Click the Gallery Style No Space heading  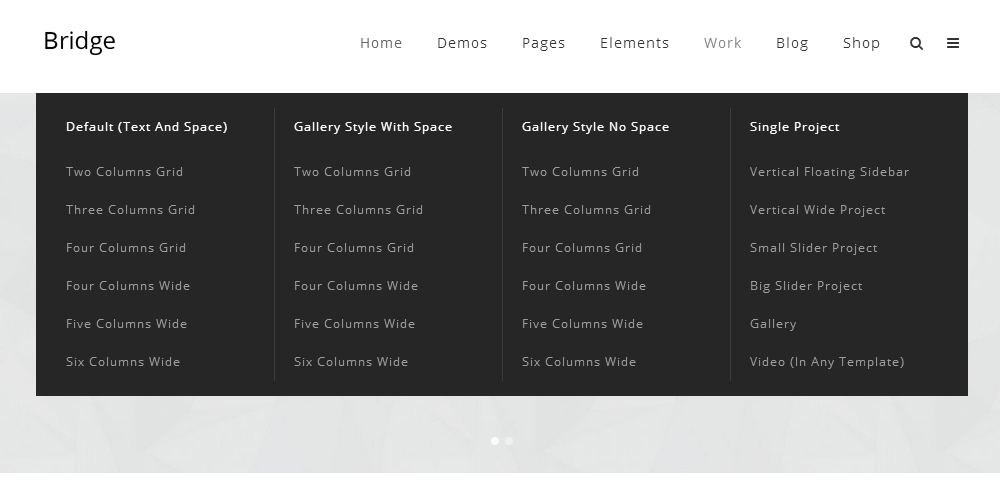pyautogui.click(x=596, y=127)
